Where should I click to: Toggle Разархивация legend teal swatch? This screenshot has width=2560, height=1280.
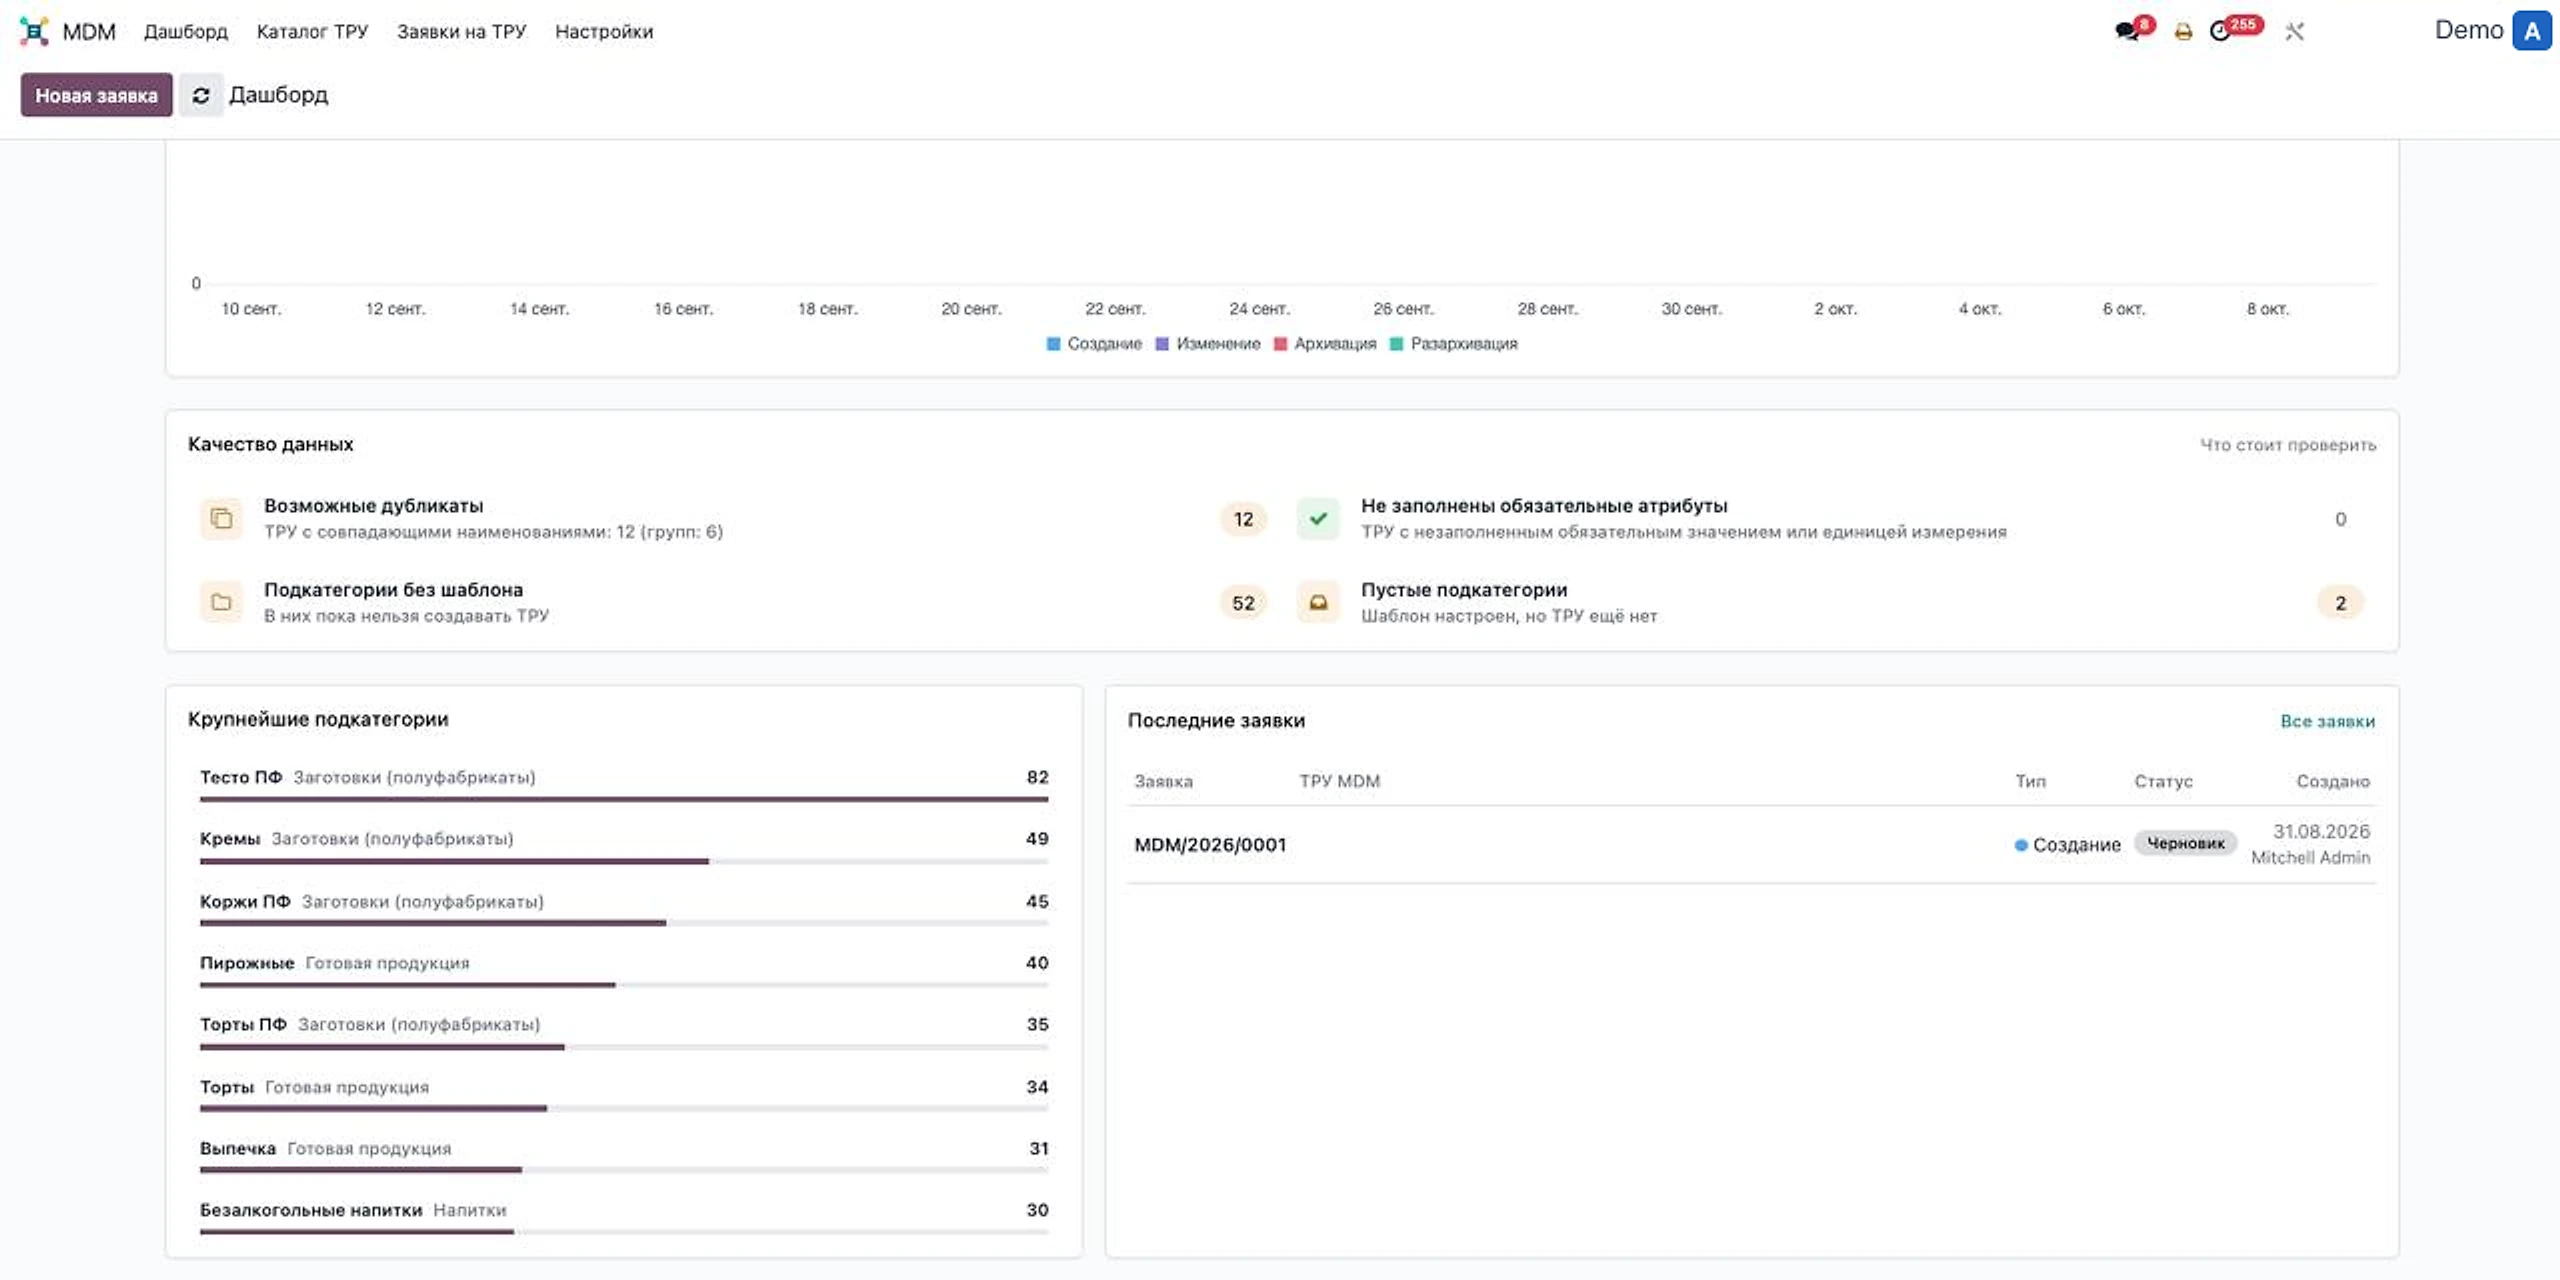pos(1396,343)
